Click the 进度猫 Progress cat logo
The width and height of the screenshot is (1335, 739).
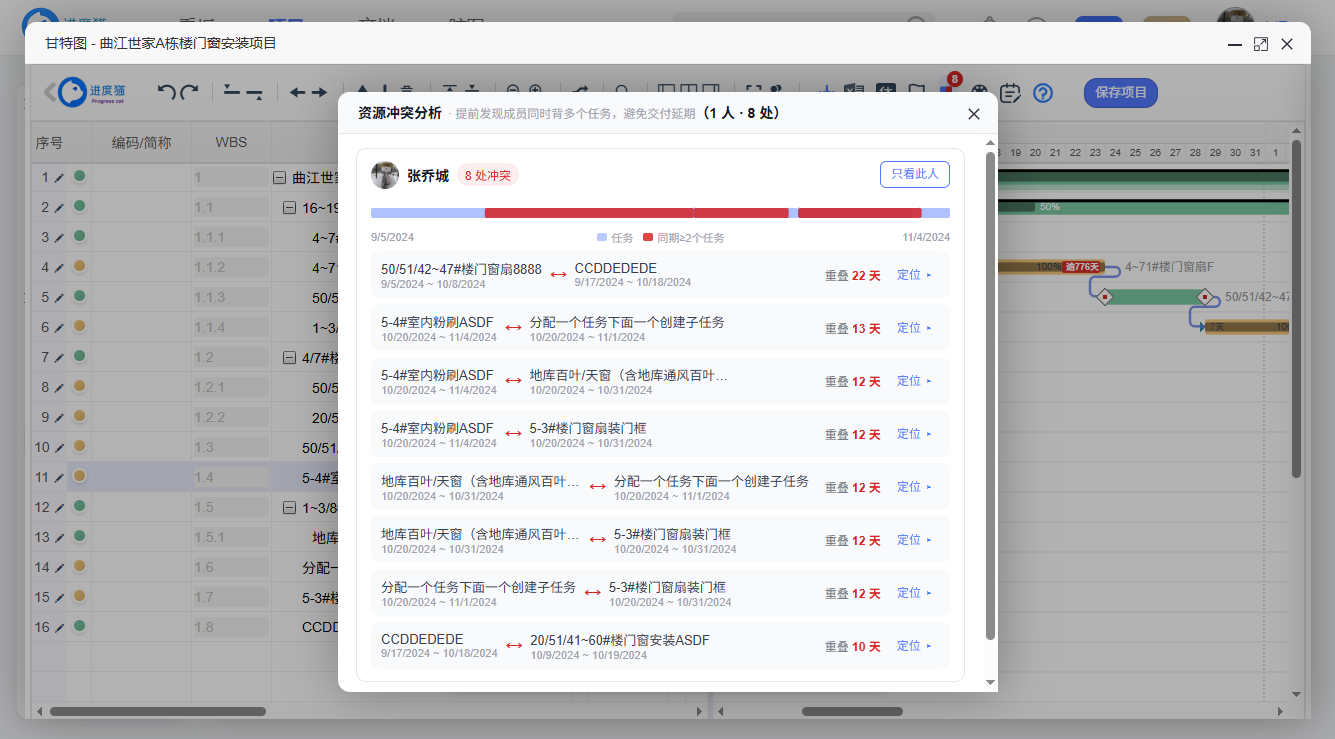[93, 92]
